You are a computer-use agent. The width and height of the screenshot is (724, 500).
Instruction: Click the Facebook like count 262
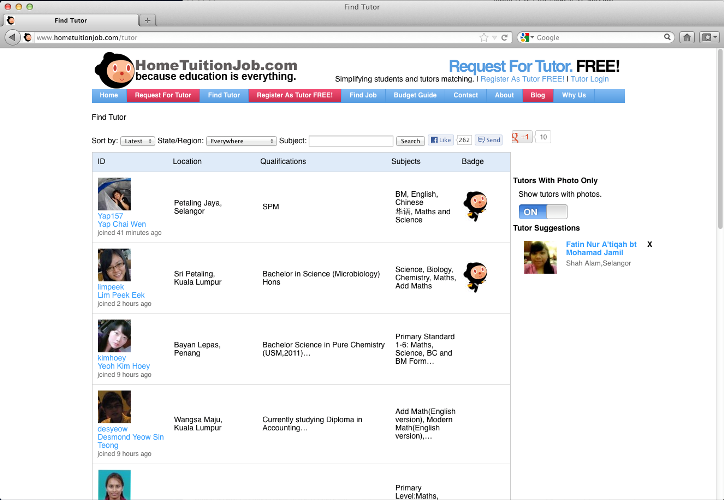(x=464, y=140)
